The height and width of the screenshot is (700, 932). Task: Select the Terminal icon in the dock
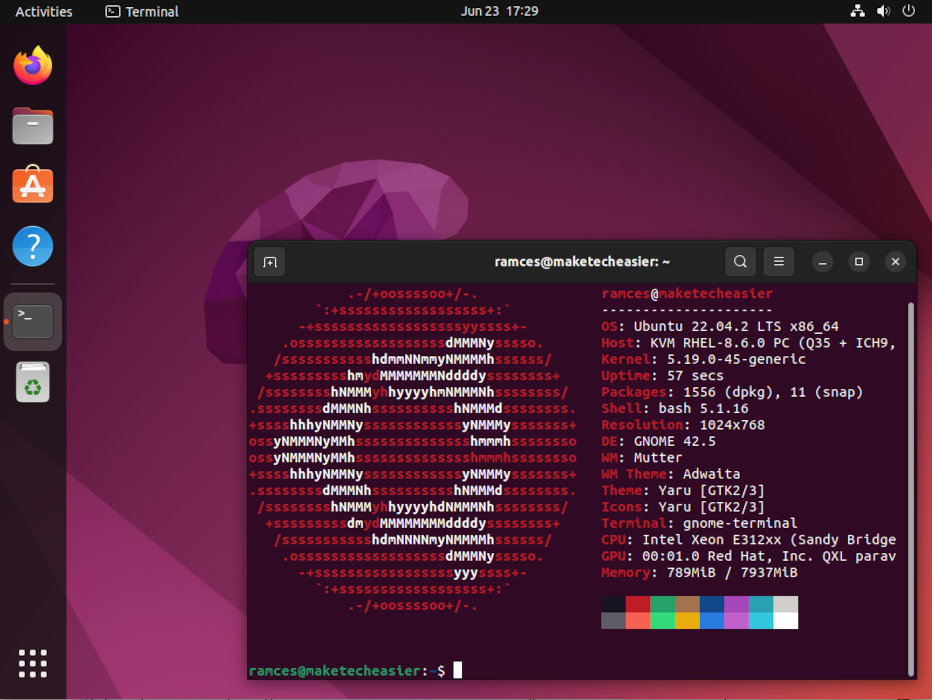coord(32,320)
